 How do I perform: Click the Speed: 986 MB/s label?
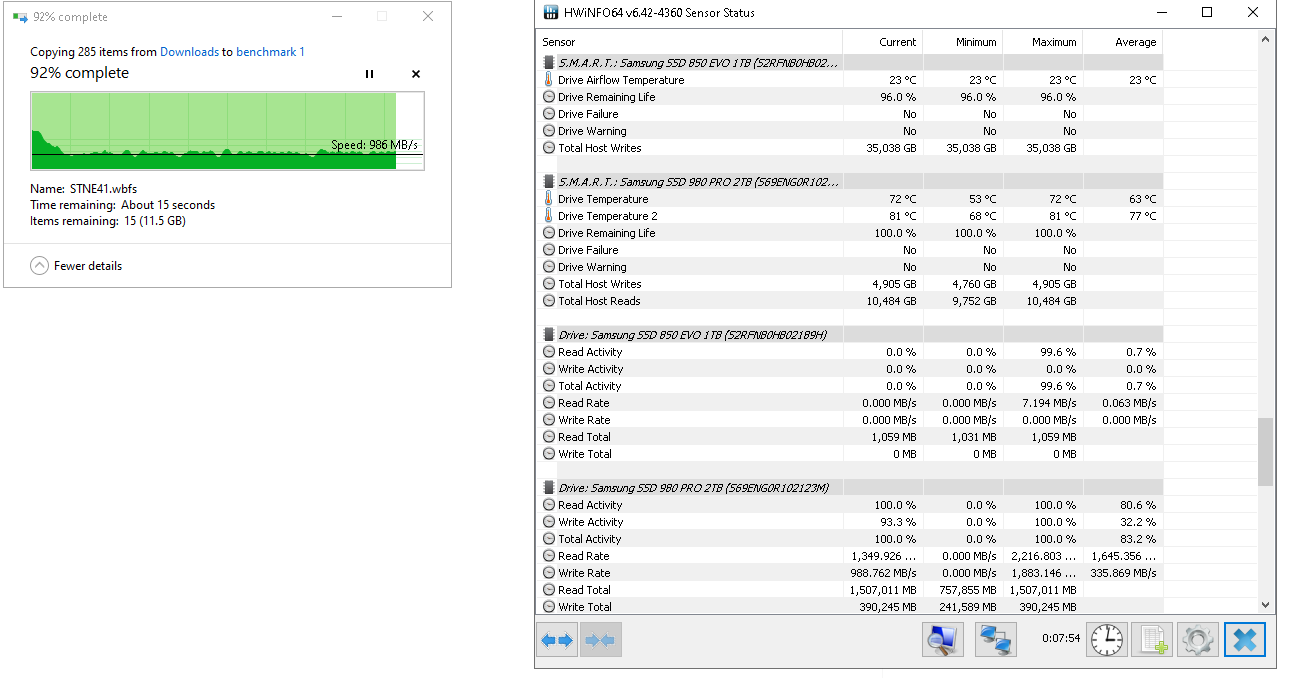(x=375, y=145)
